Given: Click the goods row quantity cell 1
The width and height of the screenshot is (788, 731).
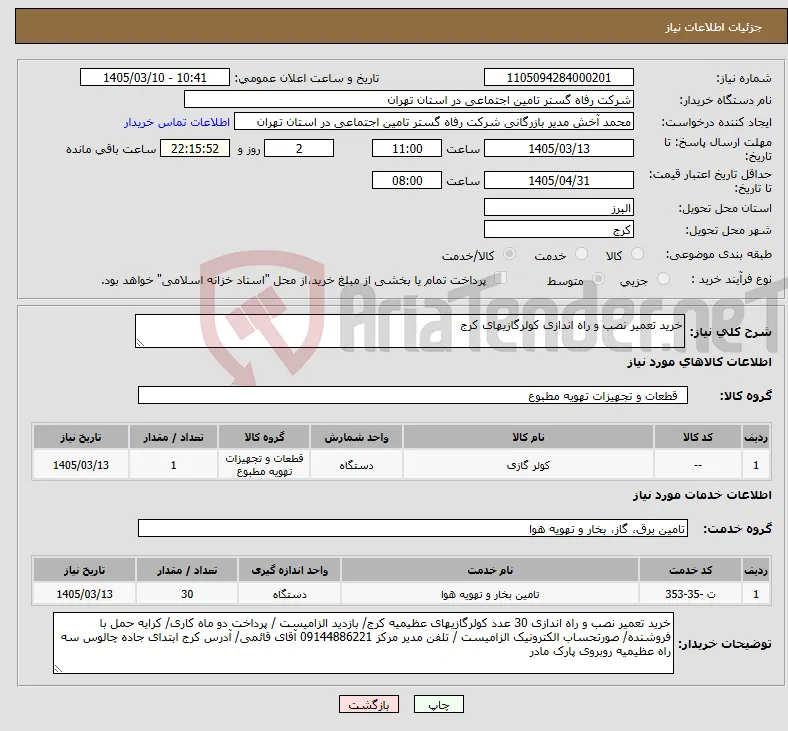Looking at the screenshot, I should (x=173, y=465).
